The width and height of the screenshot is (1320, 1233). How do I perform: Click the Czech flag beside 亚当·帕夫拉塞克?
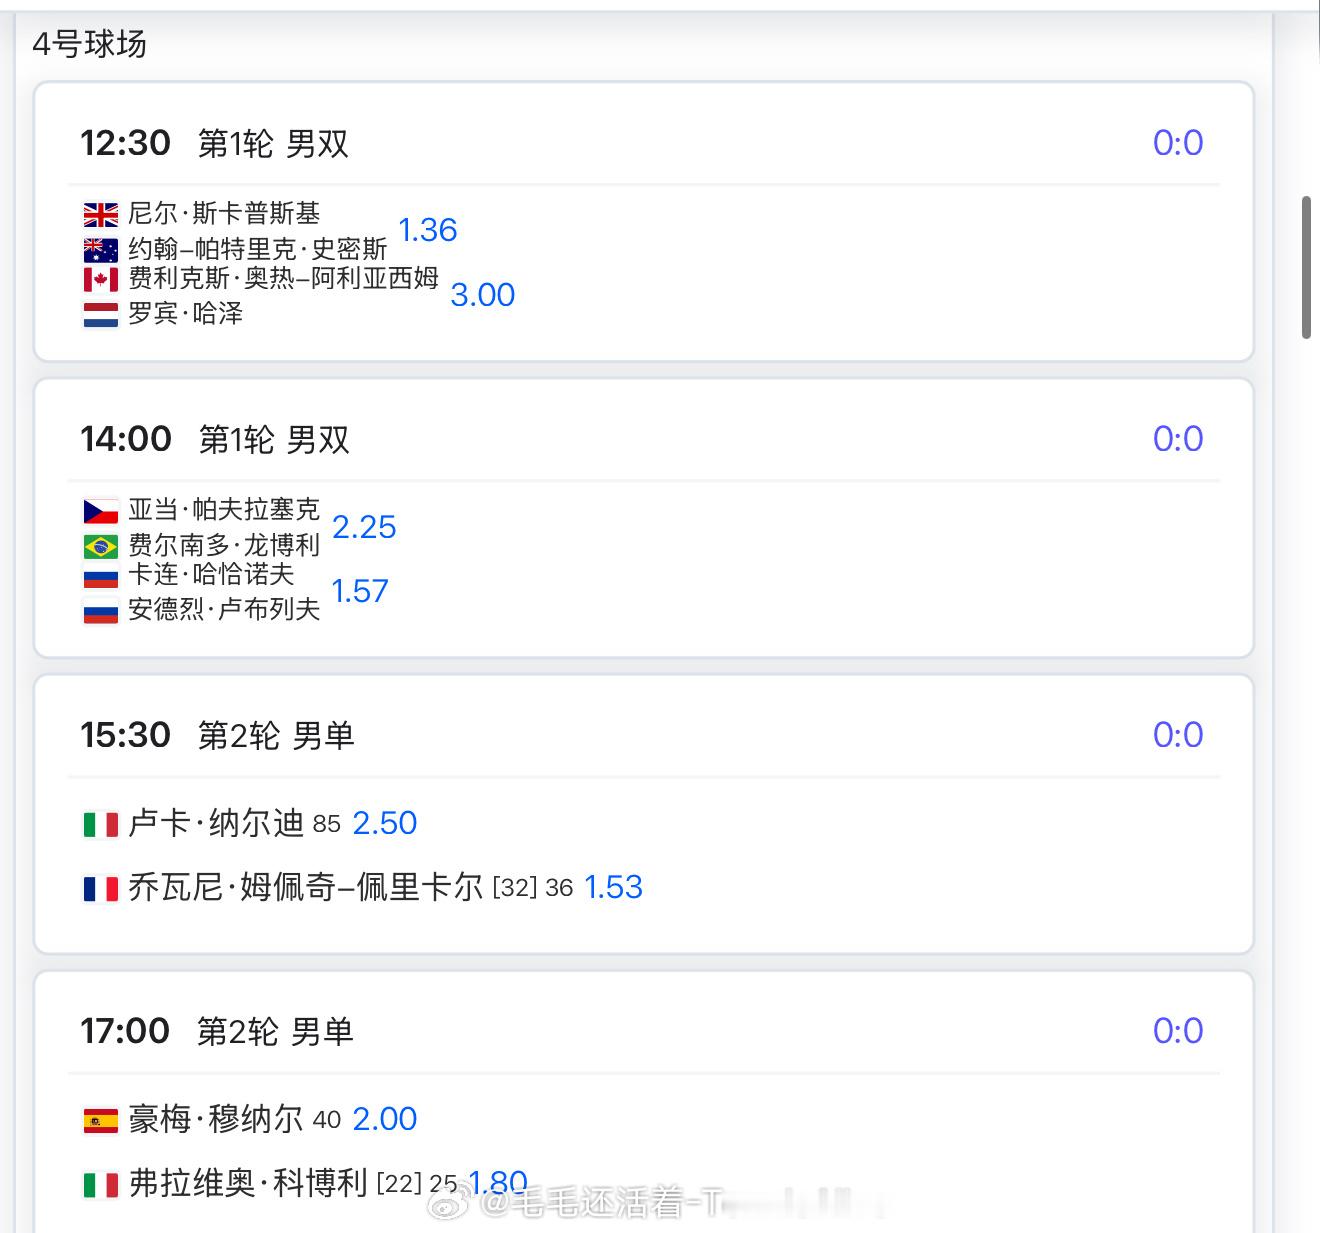coord(100,511)
